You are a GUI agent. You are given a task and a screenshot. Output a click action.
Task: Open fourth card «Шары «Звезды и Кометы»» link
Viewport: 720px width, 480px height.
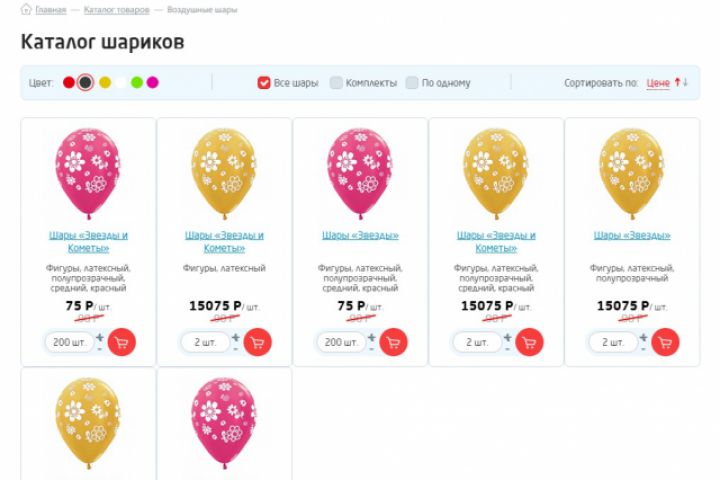coord(496,241)
